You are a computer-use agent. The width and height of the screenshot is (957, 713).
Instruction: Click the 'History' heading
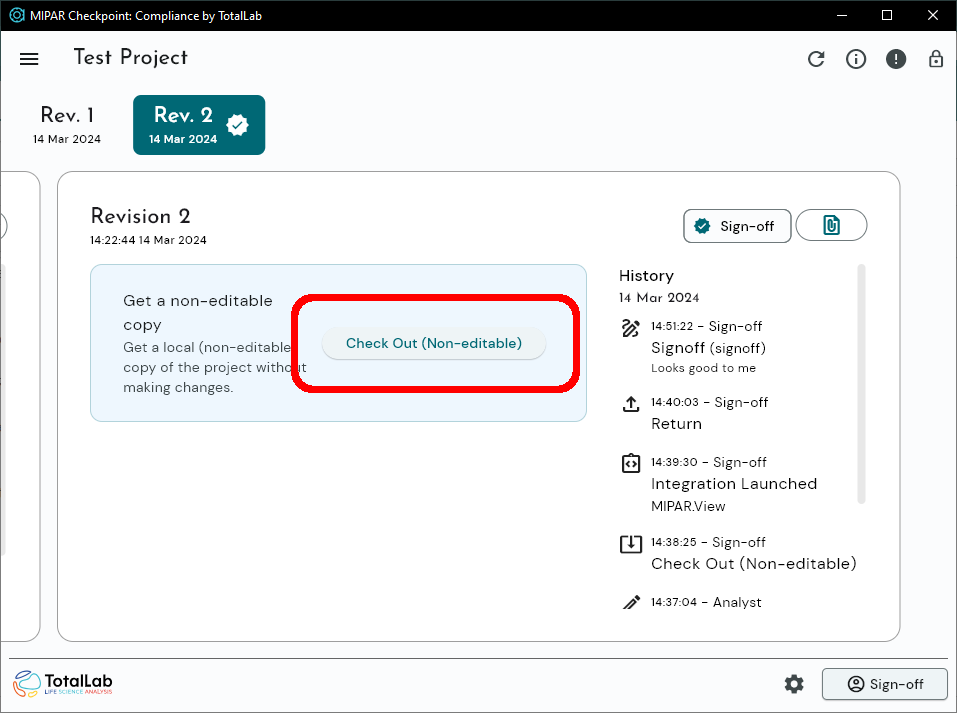click(646, 276)
